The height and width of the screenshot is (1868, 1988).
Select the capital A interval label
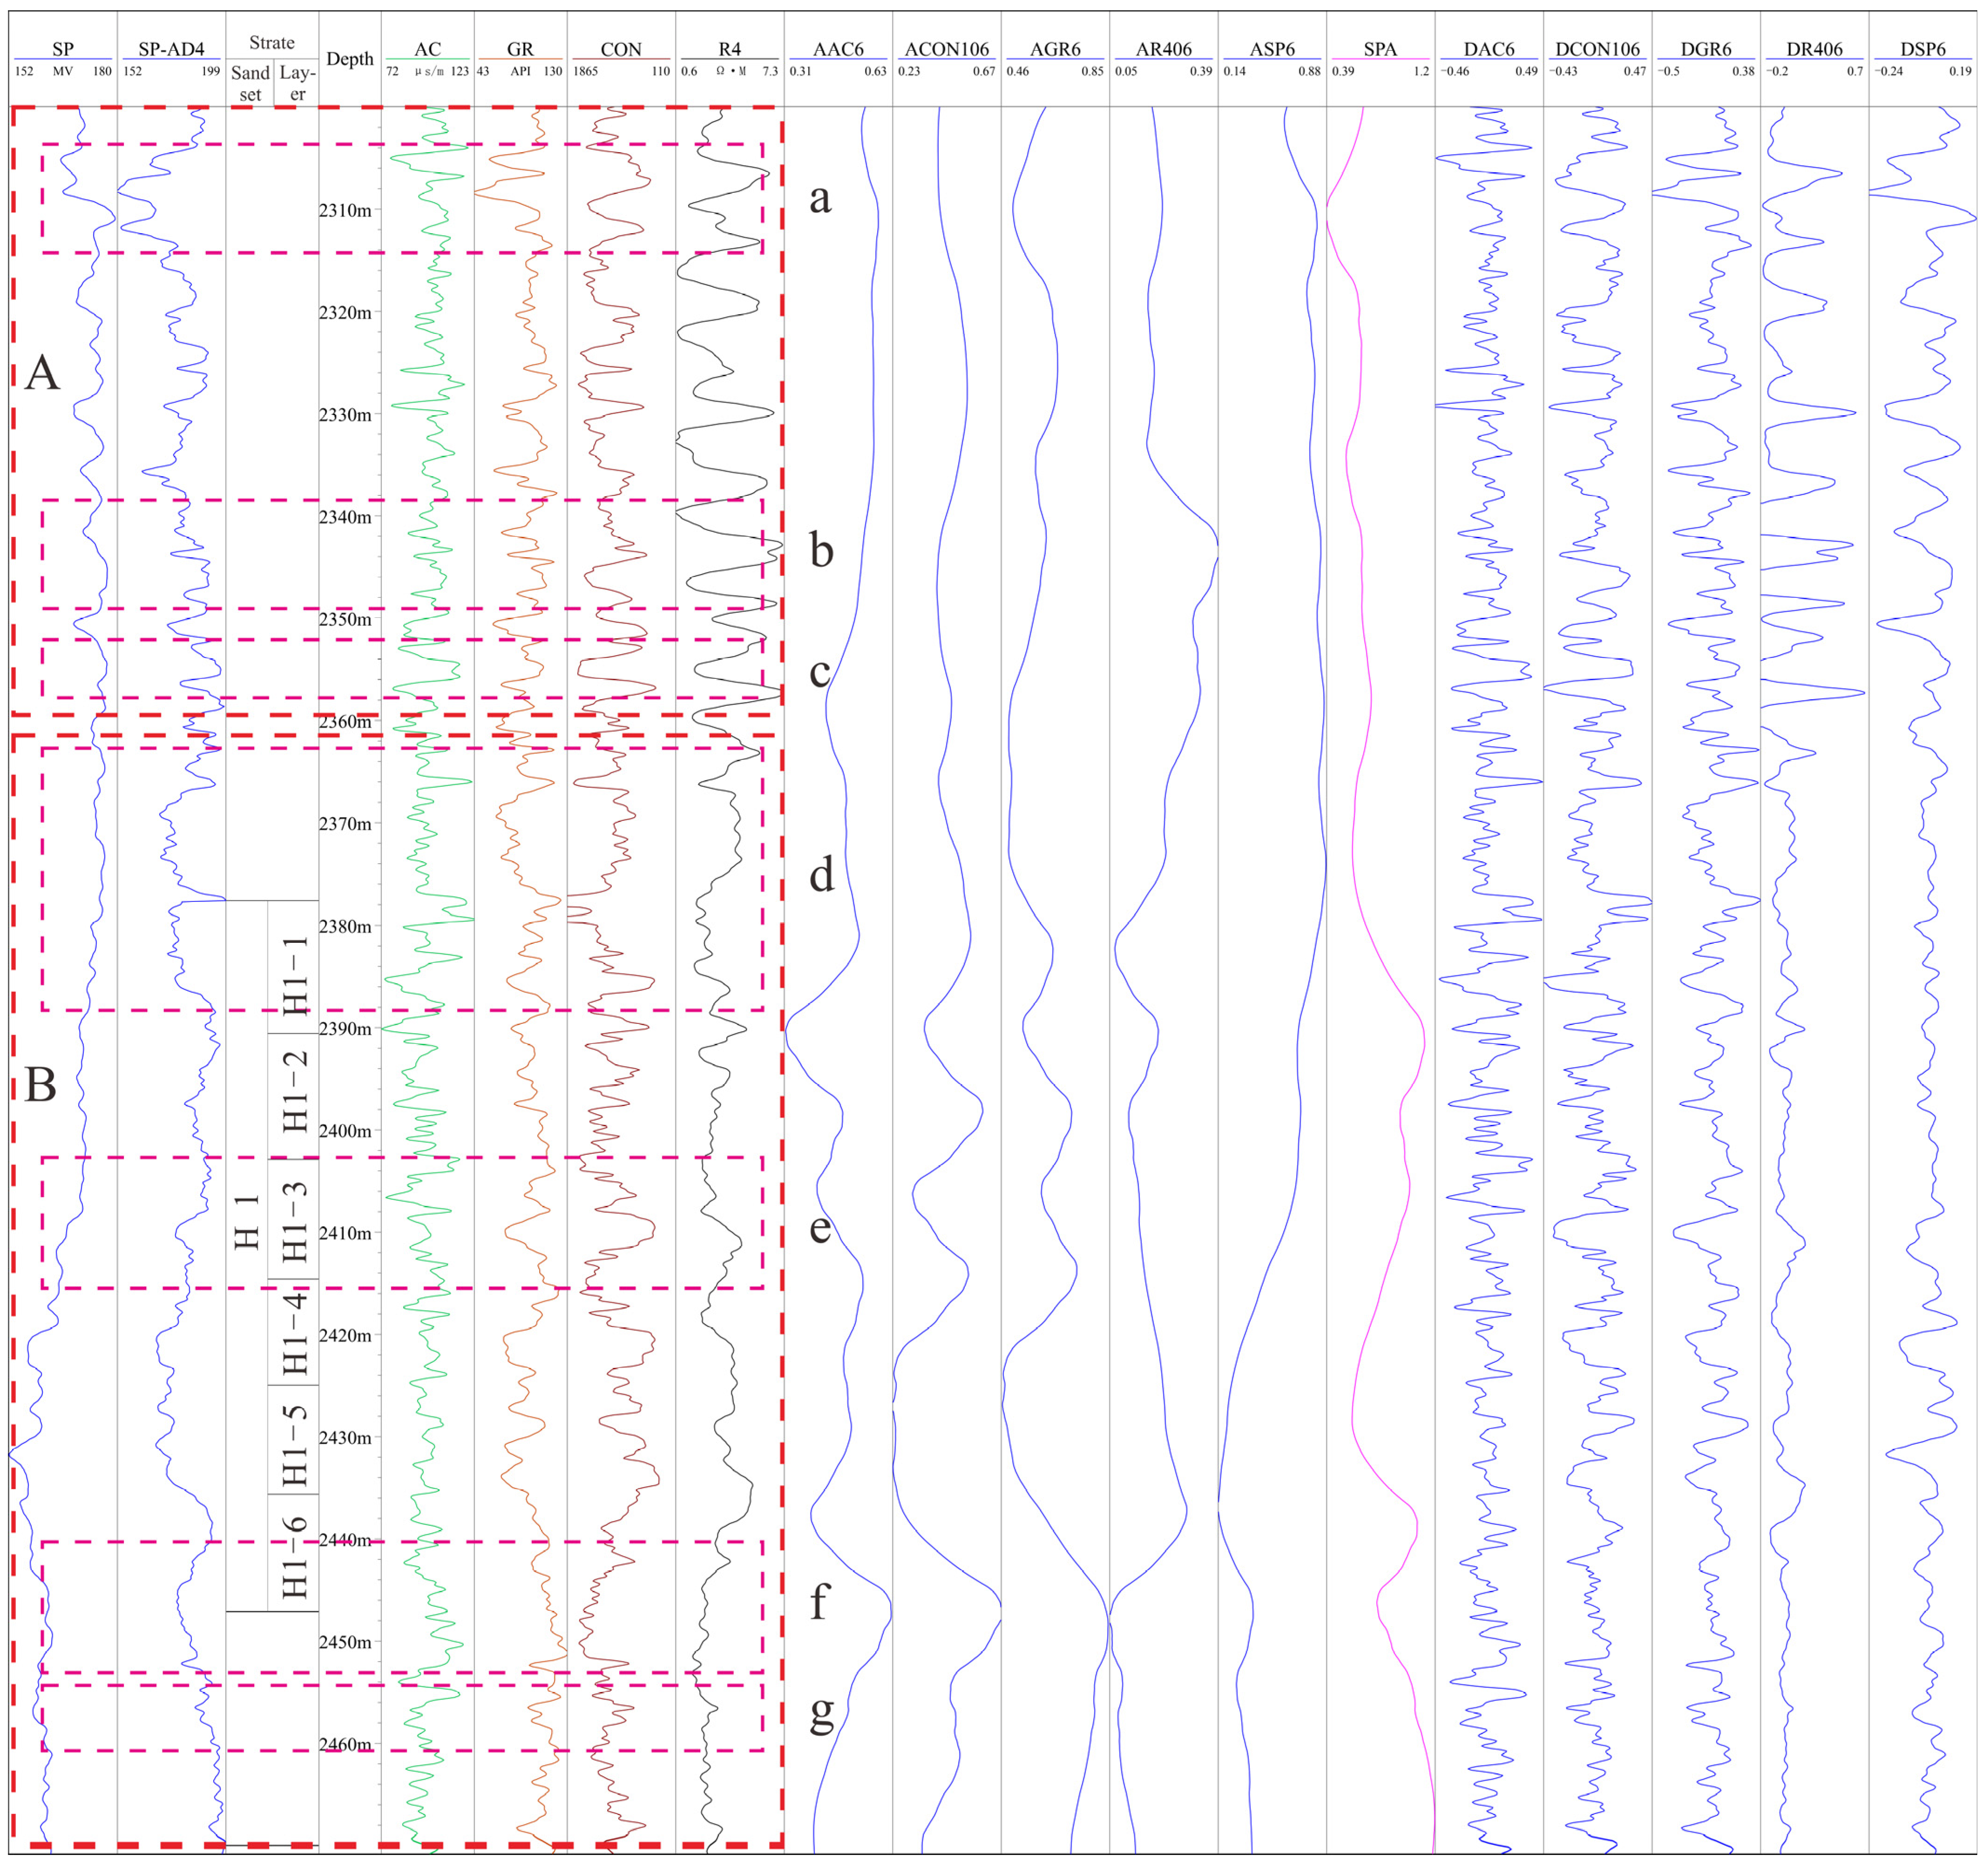42,373
